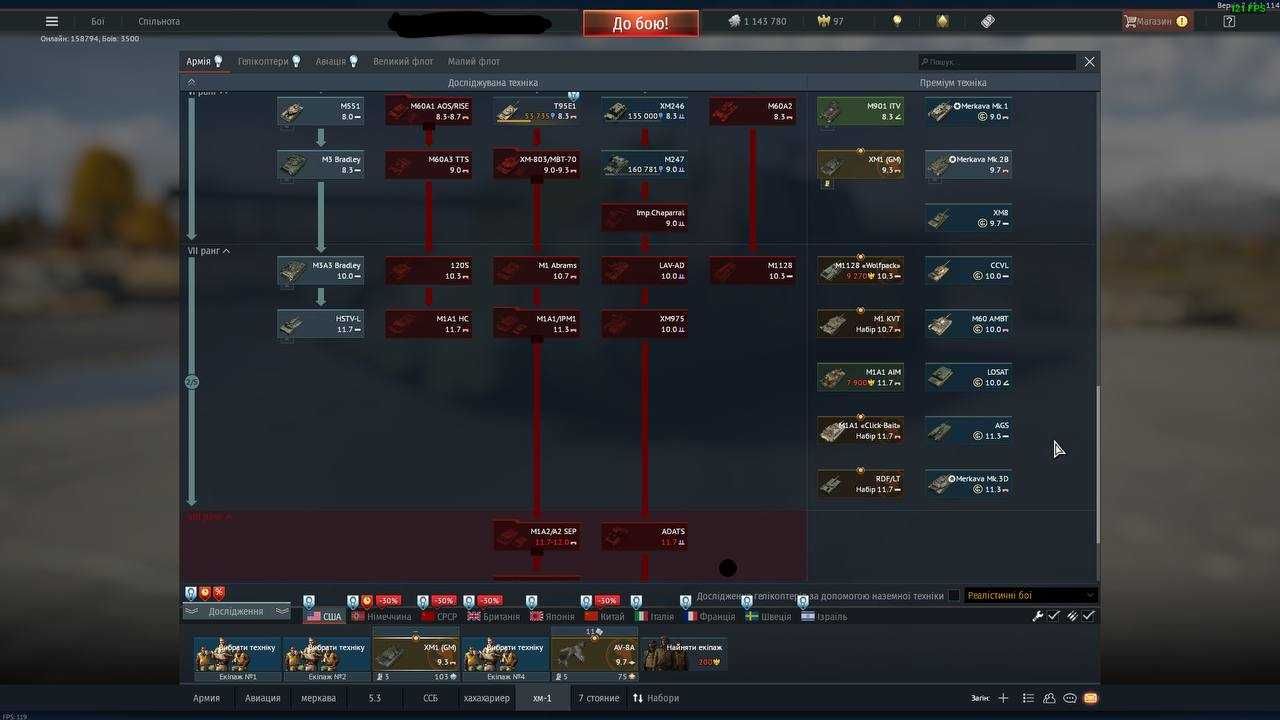The height and width of the screenshot is (720, 1280).
Task: Select the M247 vehicle card
Action: 644,165
